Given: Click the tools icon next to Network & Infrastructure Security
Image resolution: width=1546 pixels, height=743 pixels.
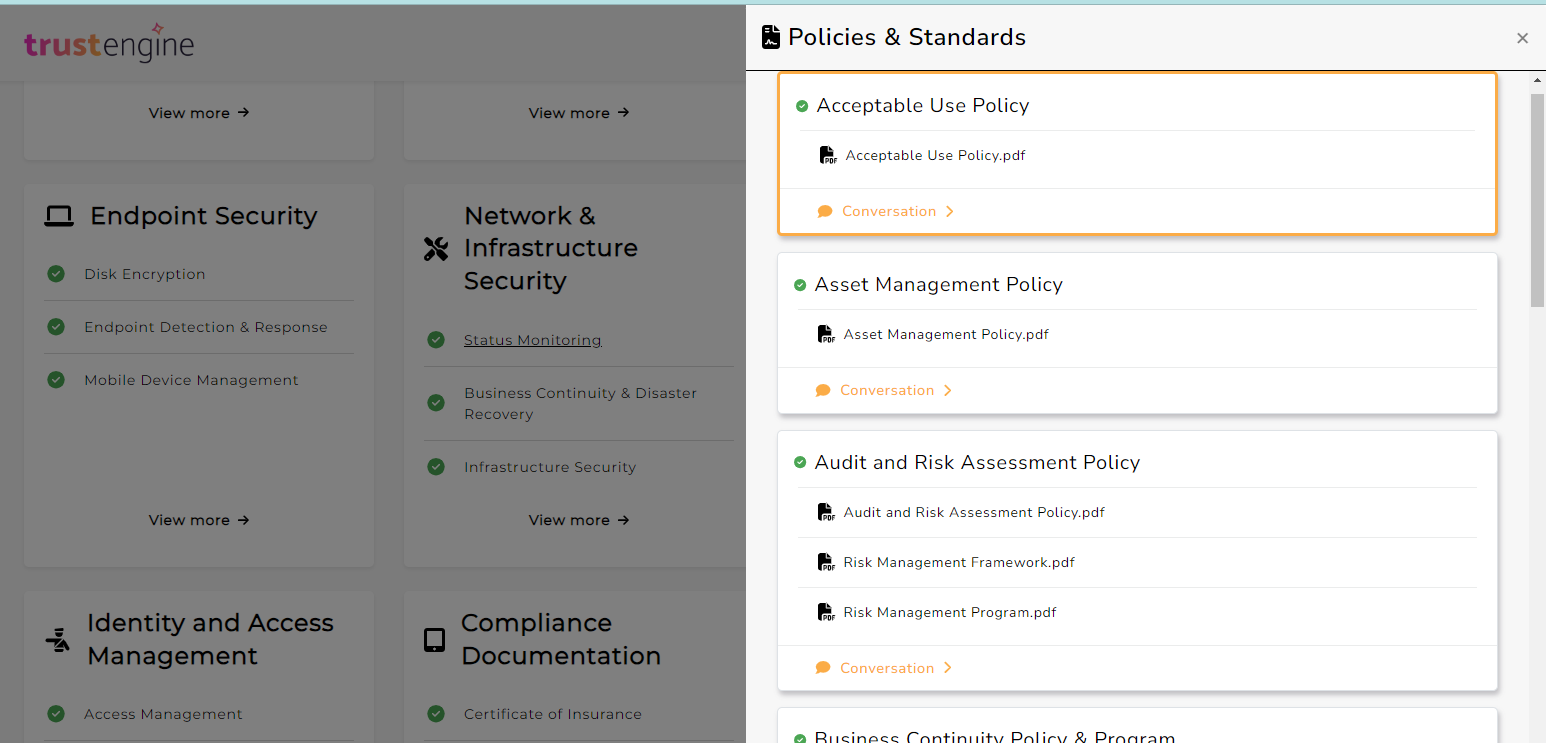Looking at the screenshot, I should point(436,249).
